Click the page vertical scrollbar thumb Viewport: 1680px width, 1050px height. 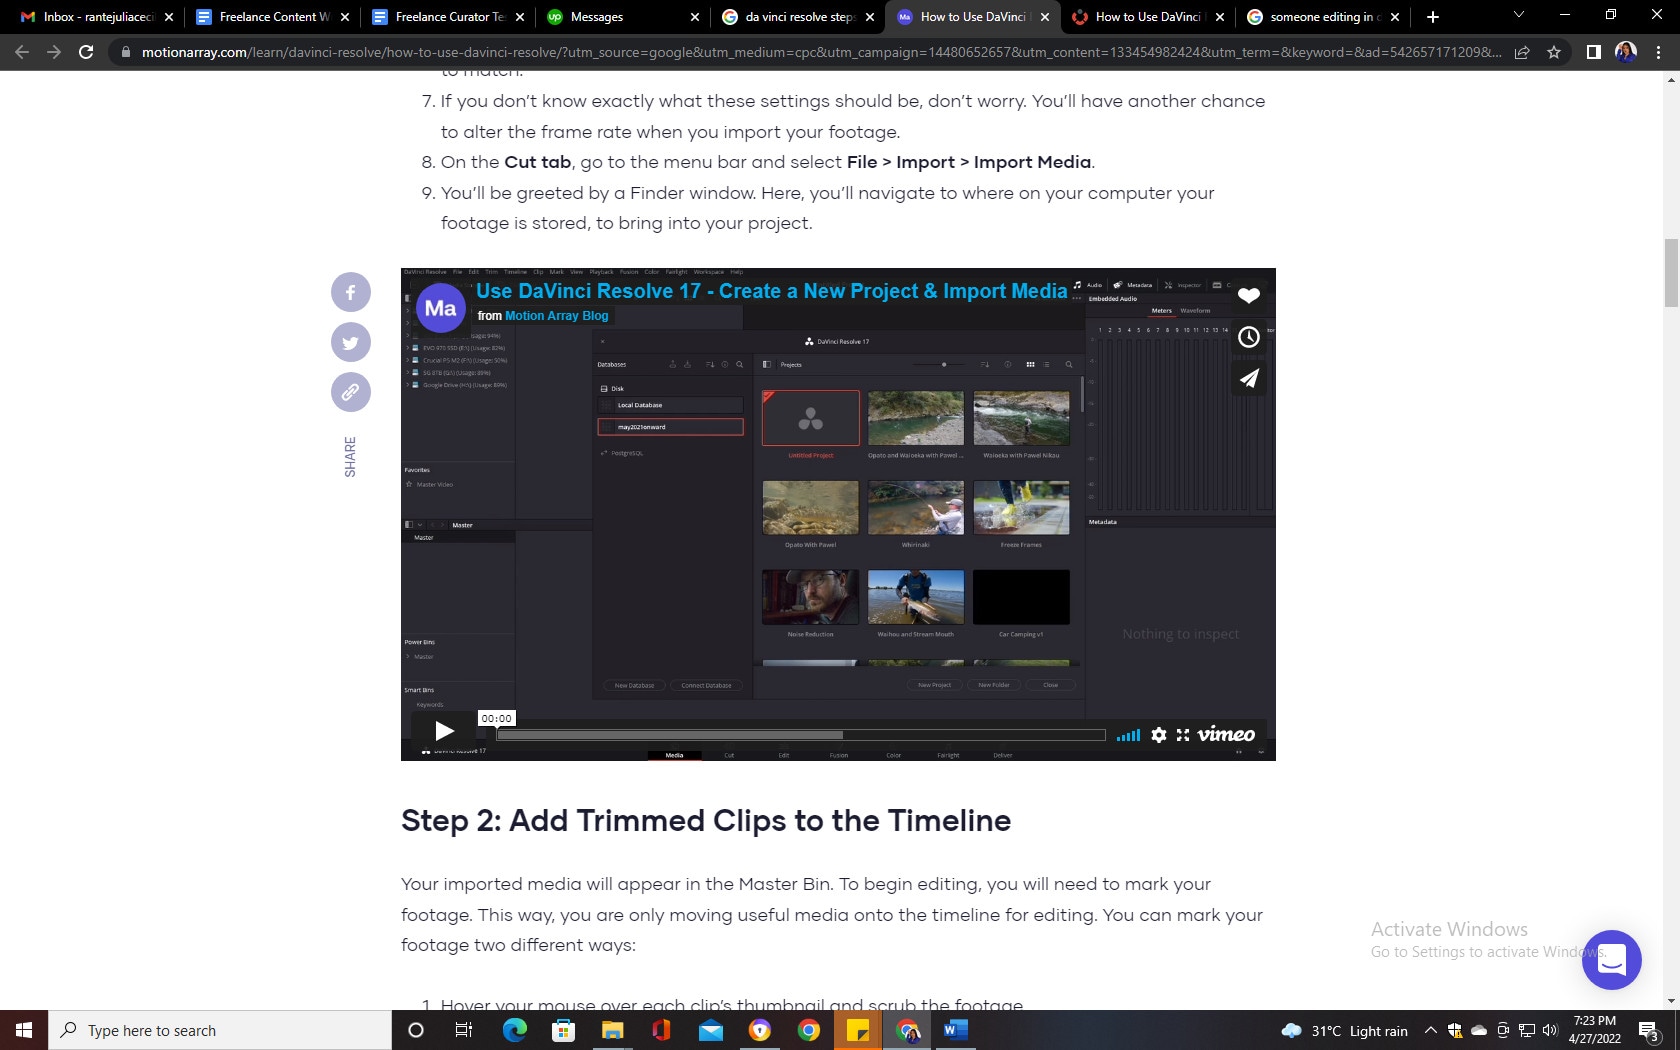1671,274
